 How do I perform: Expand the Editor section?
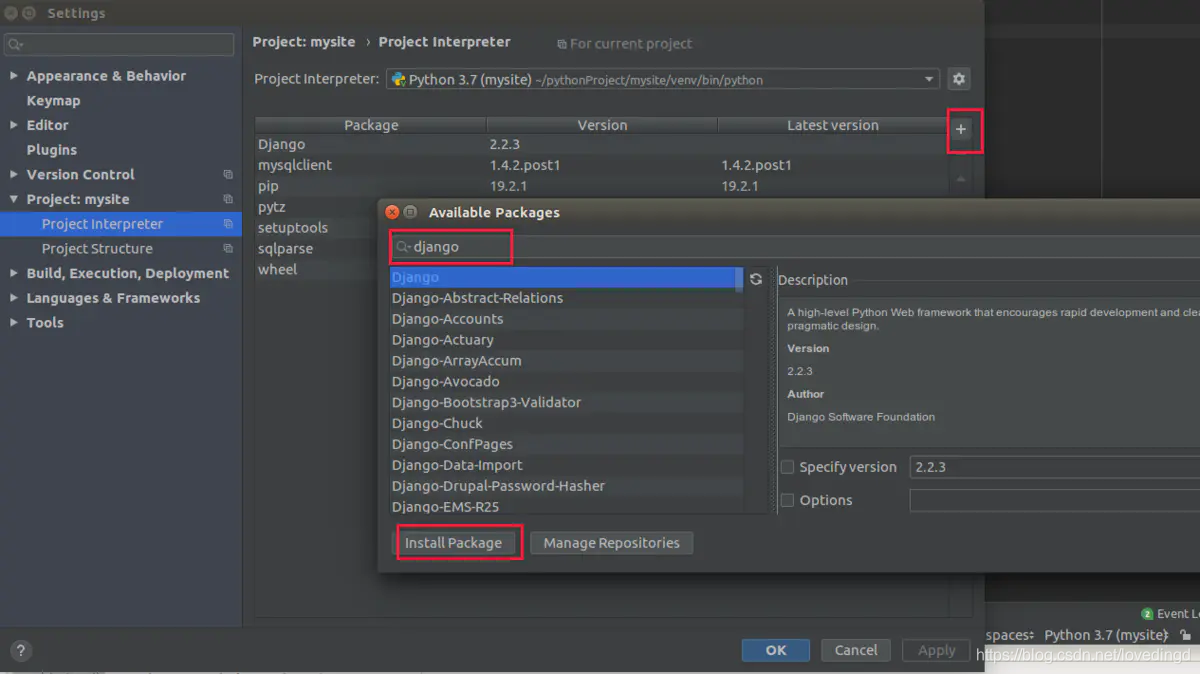pyautogui.click(x=13, y=125)
